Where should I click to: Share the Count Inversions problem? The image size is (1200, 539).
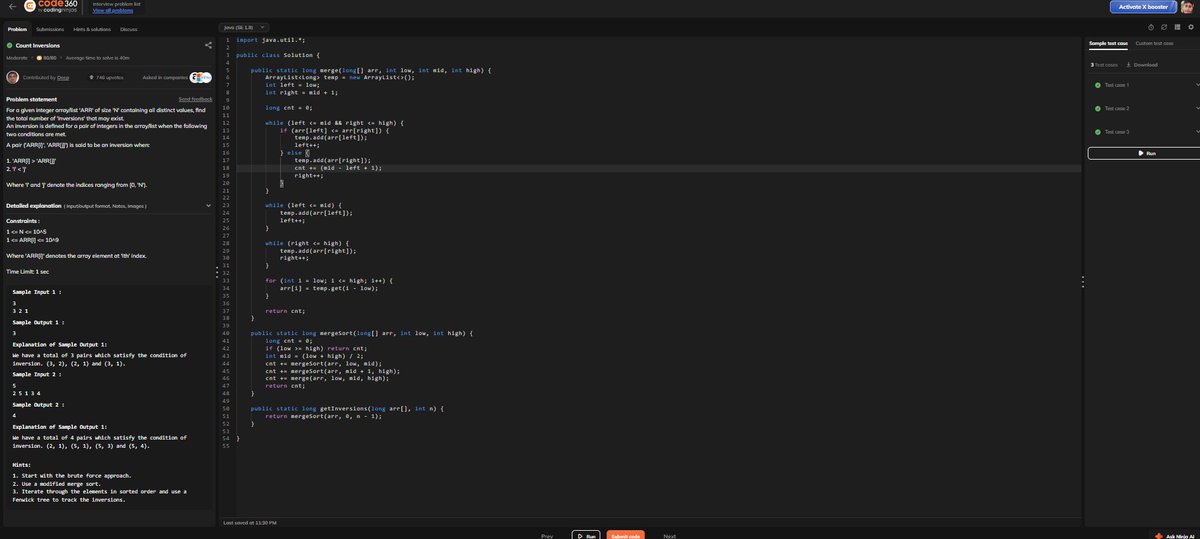tap(208, 45)
